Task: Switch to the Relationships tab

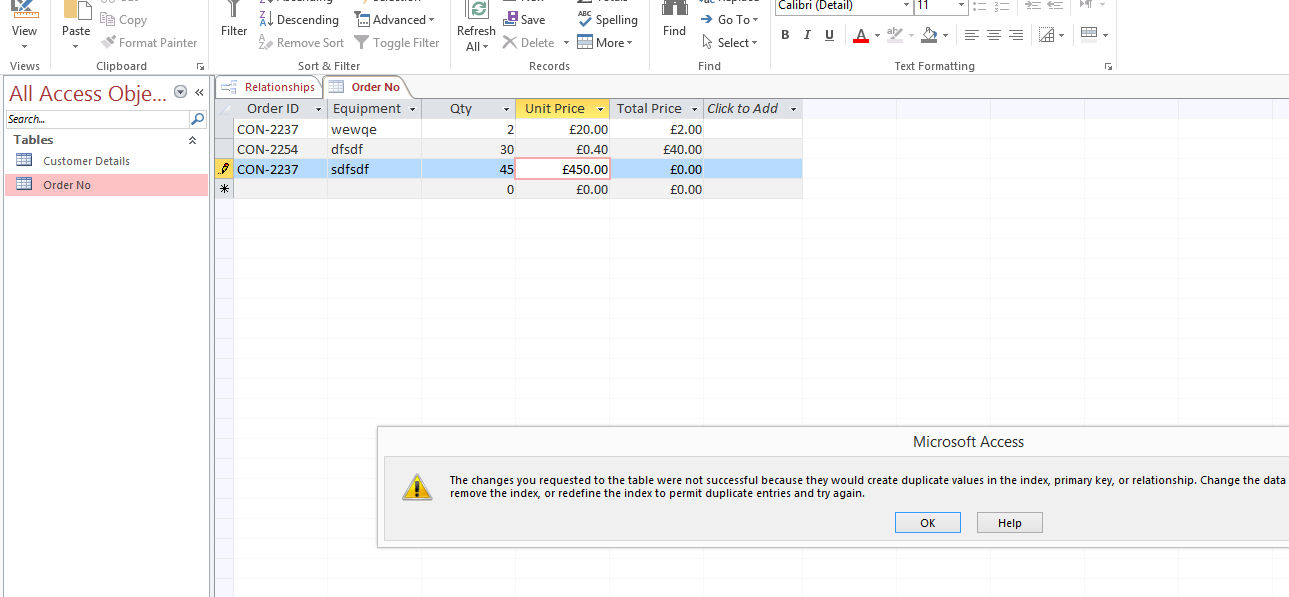Action: (x=268, y=87)
